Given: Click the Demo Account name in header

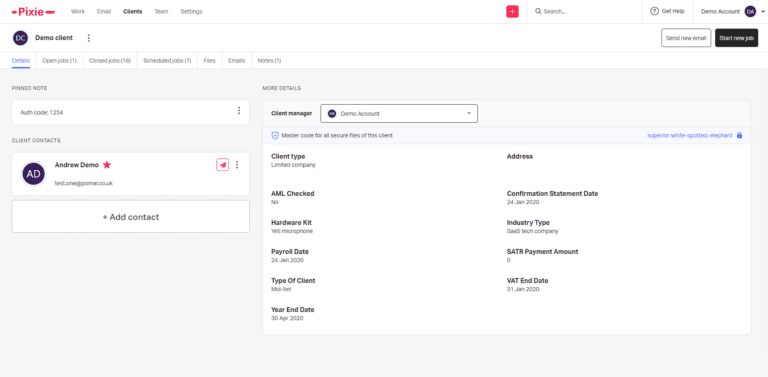Looking at the screenshot, I should coord(720,11).
